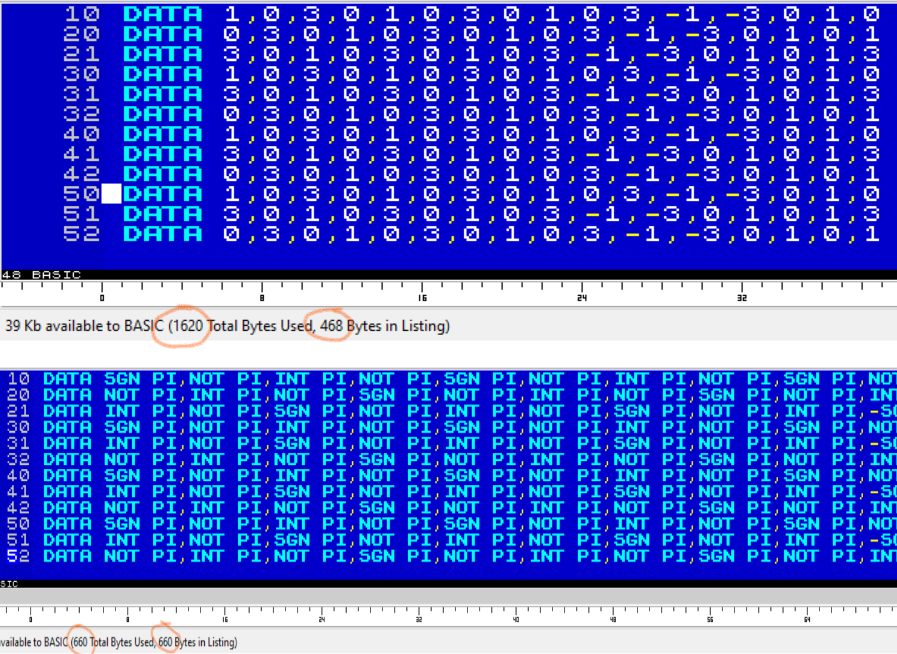The width and height of the screenshot is (897, 654).
Task: Click ruler mark 24 under the numeric listing
Action: [582, 298]
